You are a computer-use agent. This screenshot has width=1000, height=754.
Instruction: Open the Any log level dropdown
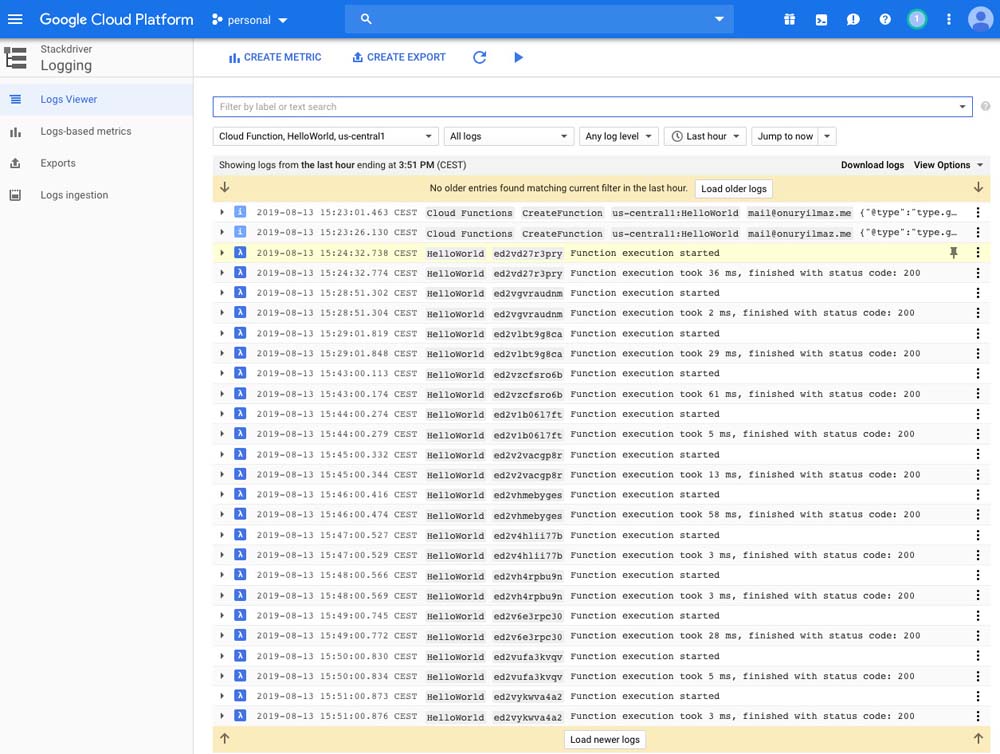point(618,136)
